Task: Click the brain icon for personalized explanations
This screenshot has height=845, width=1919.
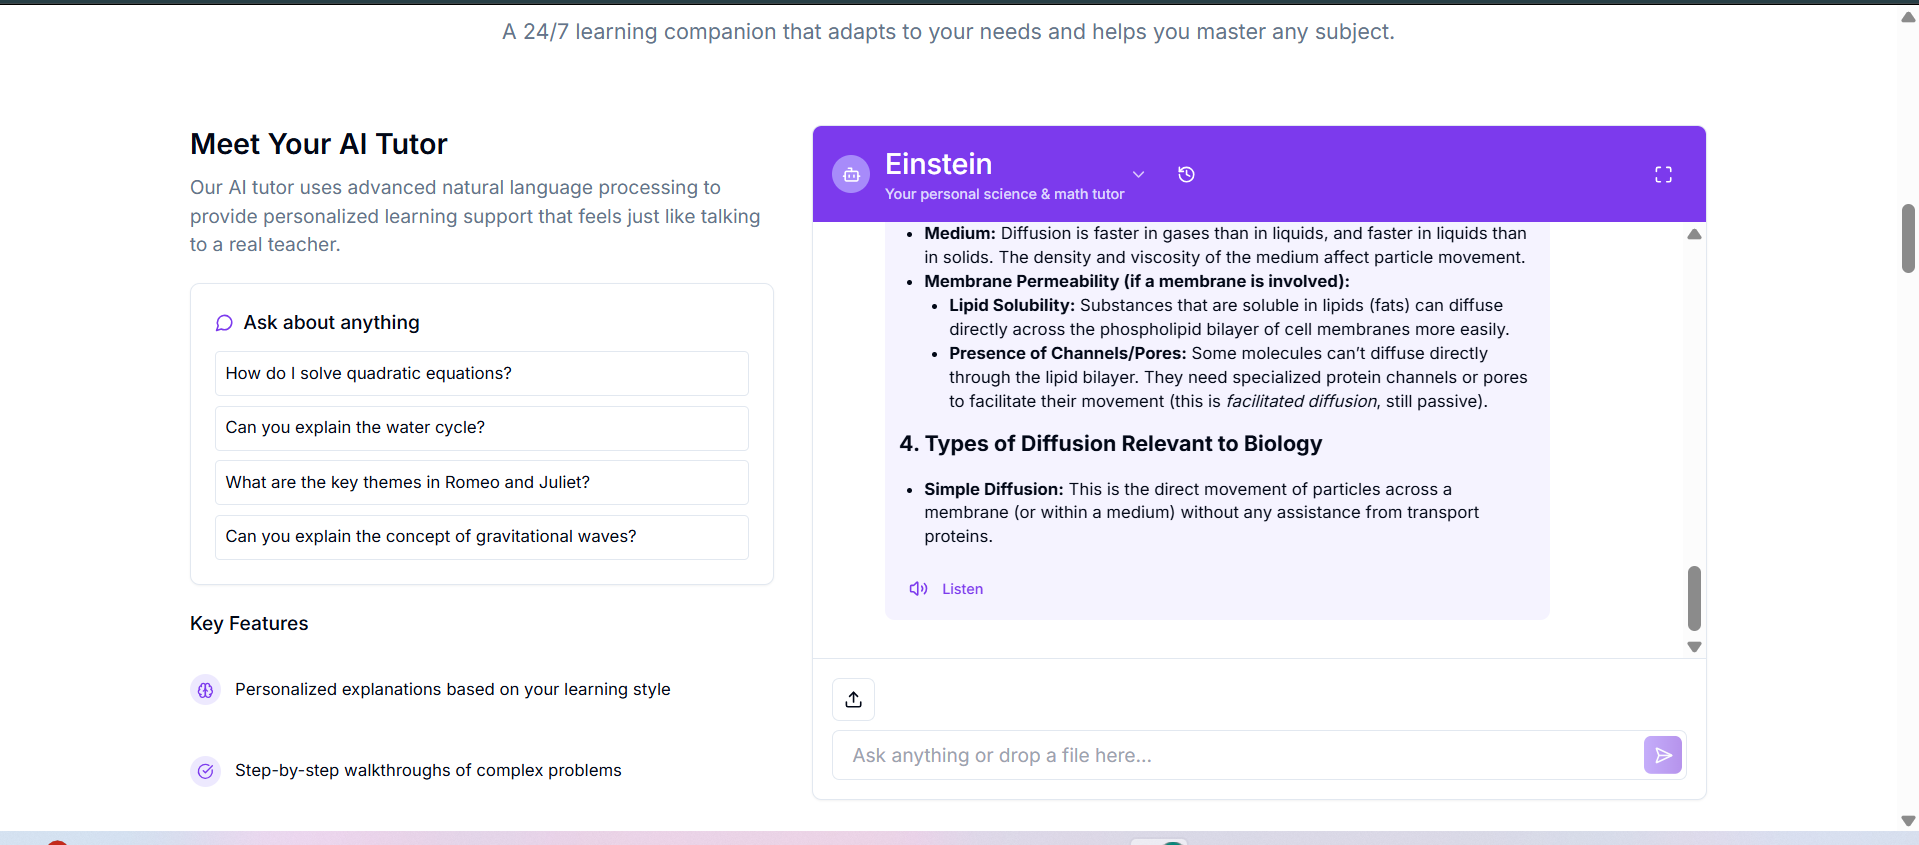Action: (x=205, y=690)
